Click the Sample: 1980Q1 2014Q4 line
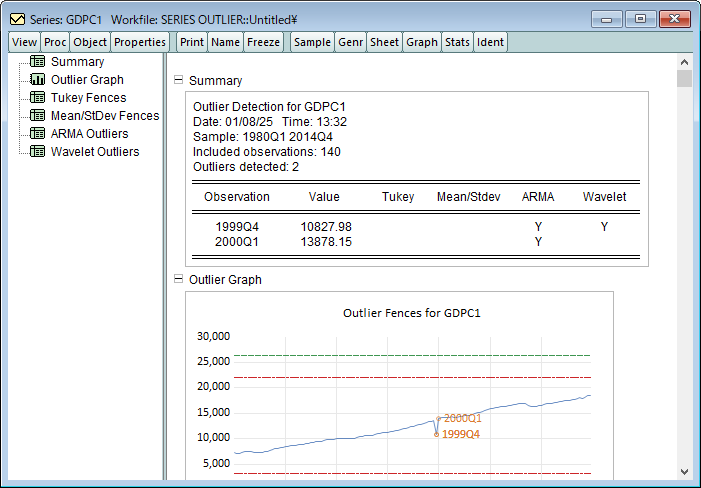The image size is (701, 488). tap(263, 137)
